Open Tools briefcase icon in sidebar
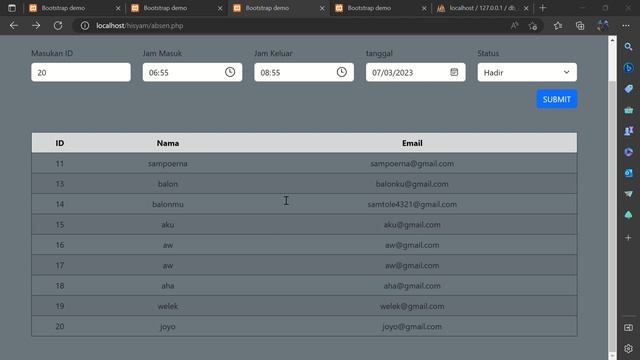 (x=629, y=110)
